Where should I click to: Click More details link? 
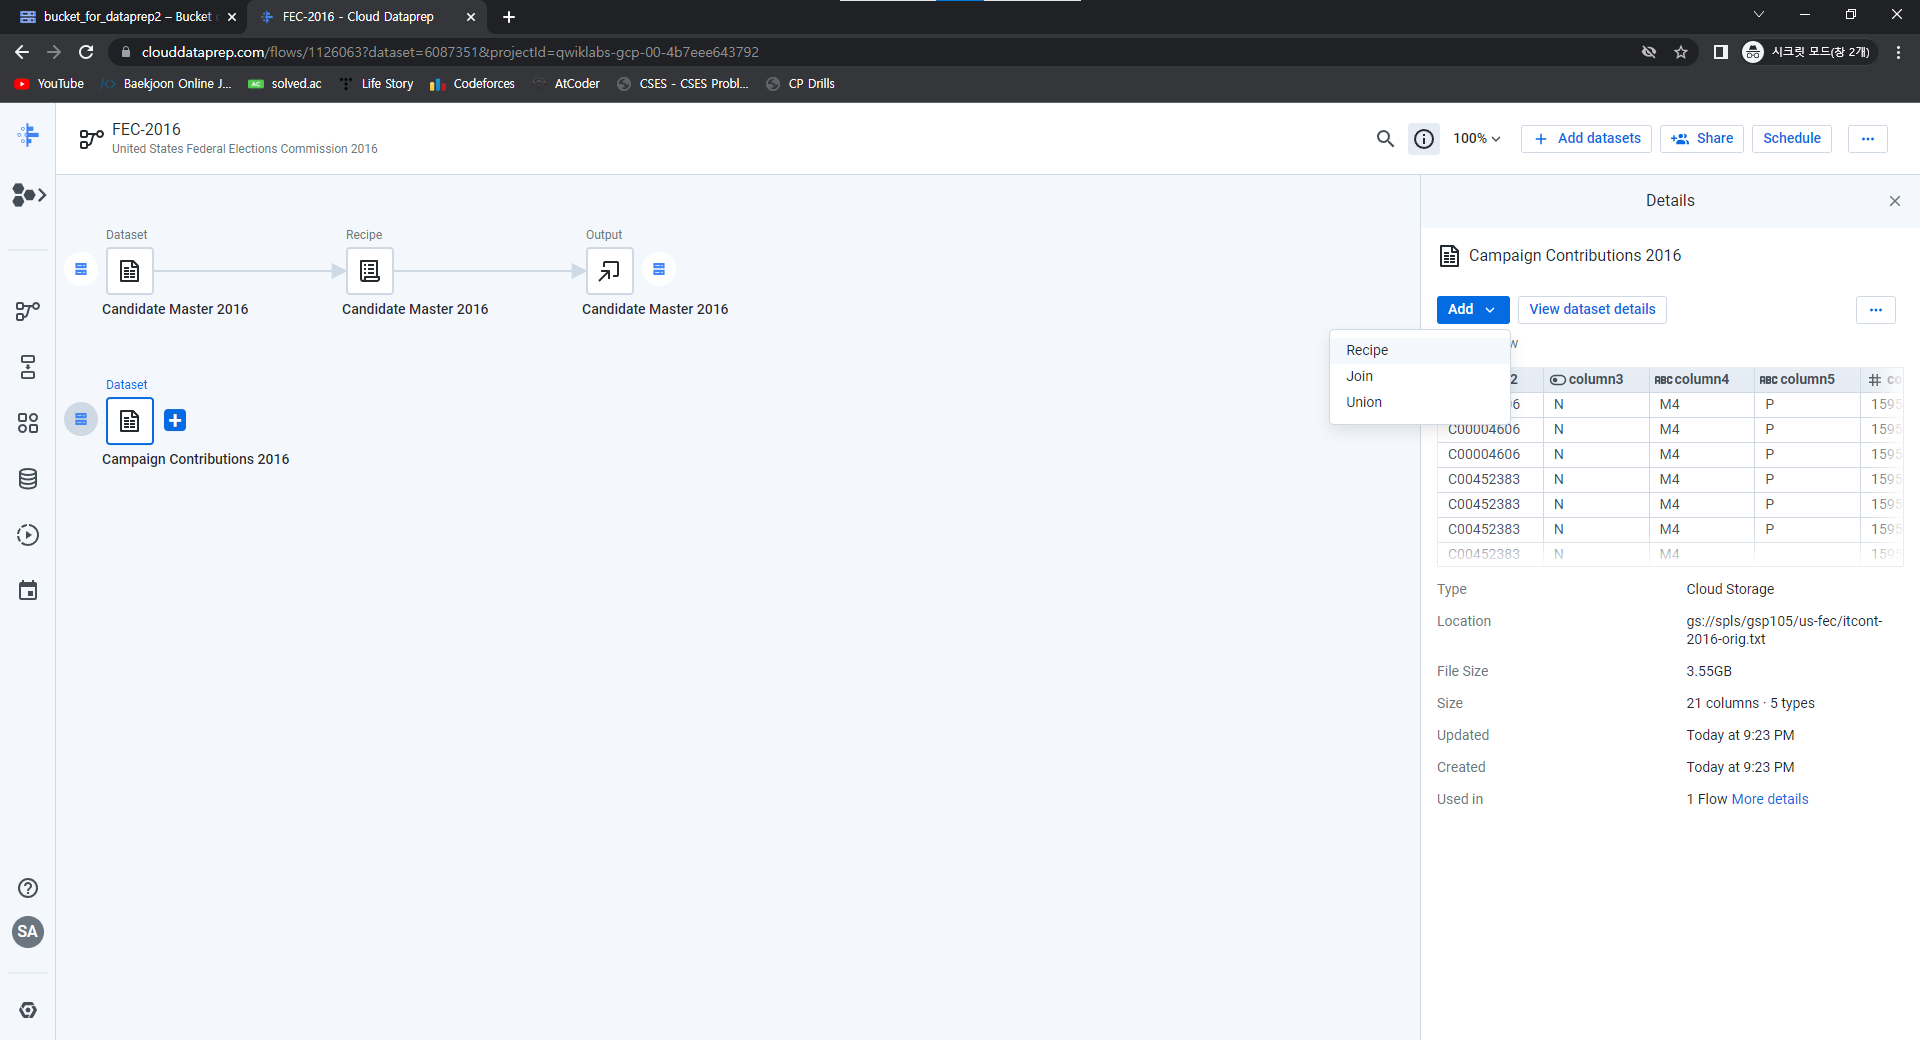pyautogui.click(x=1770, y=799)
